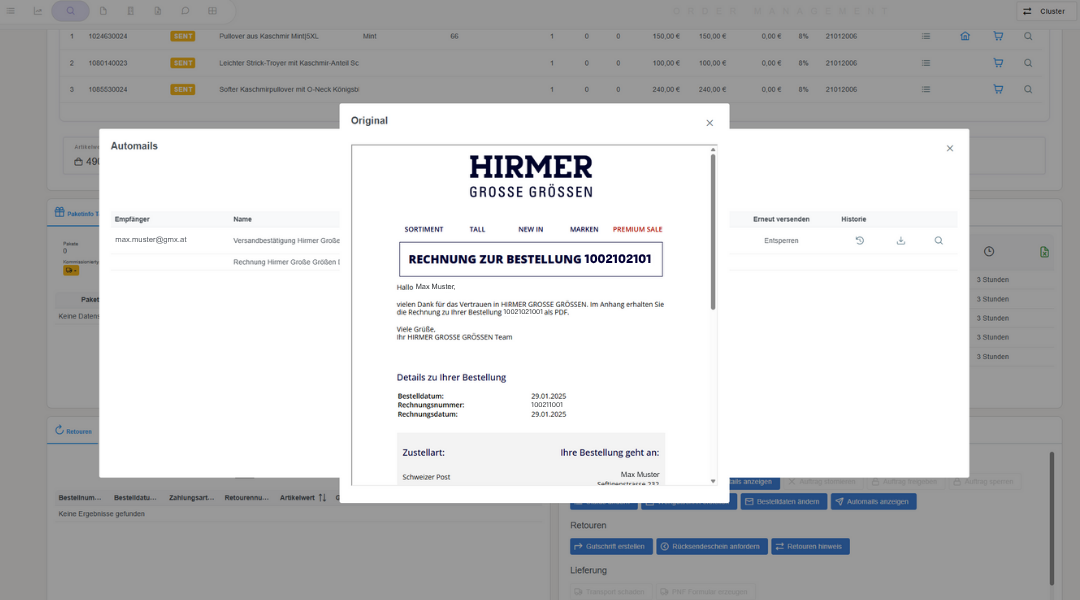Viewport: 1080px width, 600px height.
Task: Select the max.muster@gmx.at recipient cell
Action: 151,240
